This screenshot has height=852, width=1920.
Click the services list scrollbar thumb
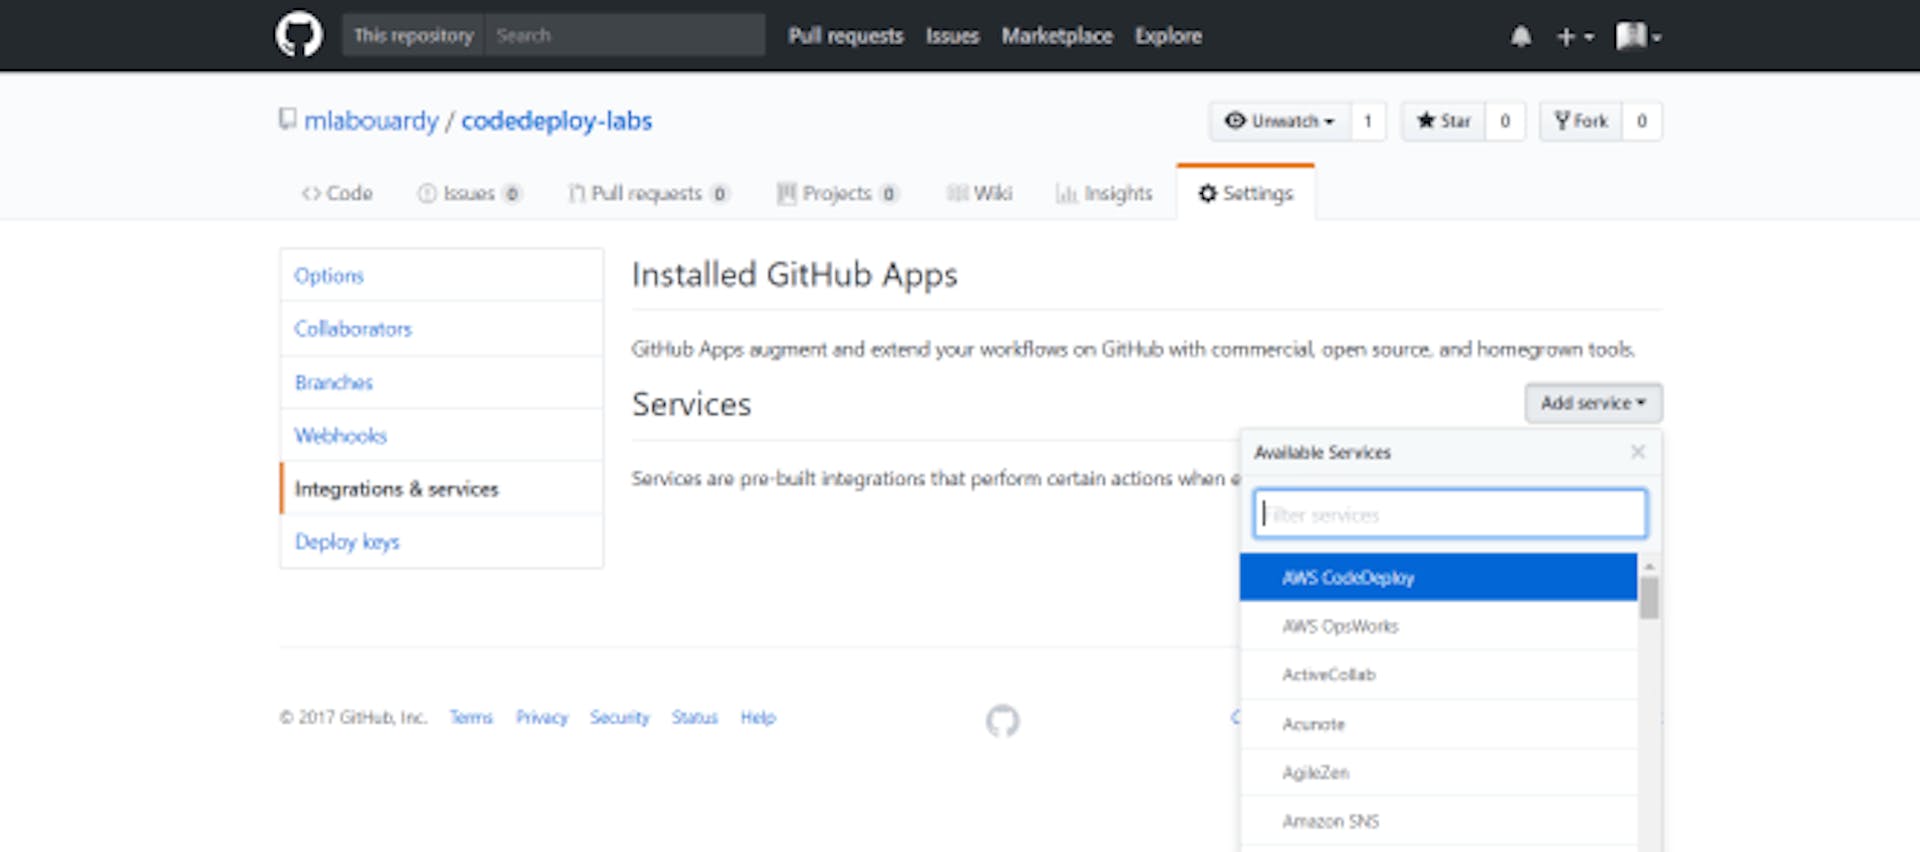[1649, 598]
